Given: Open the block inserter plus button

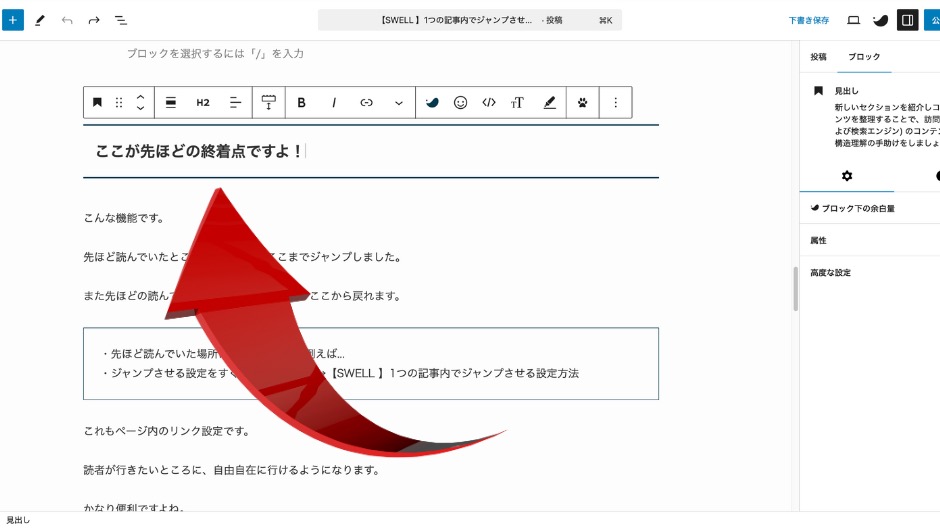Looking at the screenshot, I should [13, 20].
